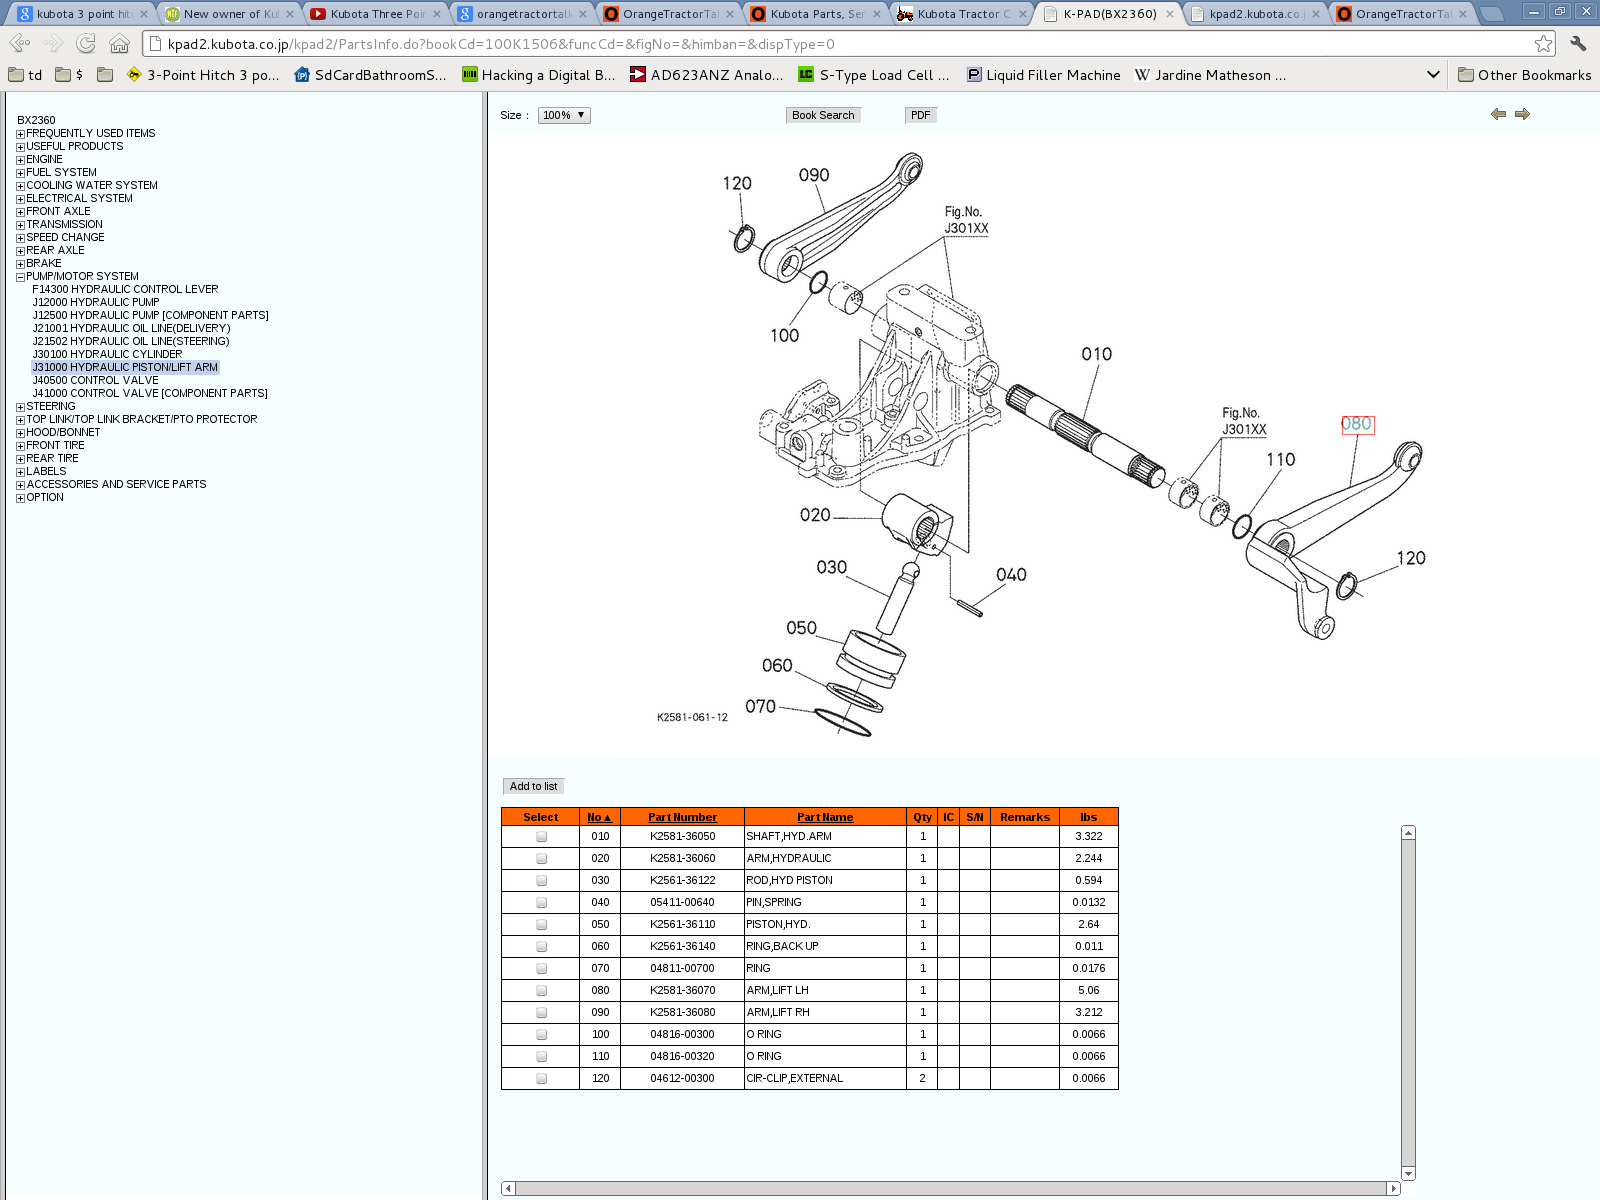
Task: Click the horizontal scrollbar track at bottom
Action: 950,1188
